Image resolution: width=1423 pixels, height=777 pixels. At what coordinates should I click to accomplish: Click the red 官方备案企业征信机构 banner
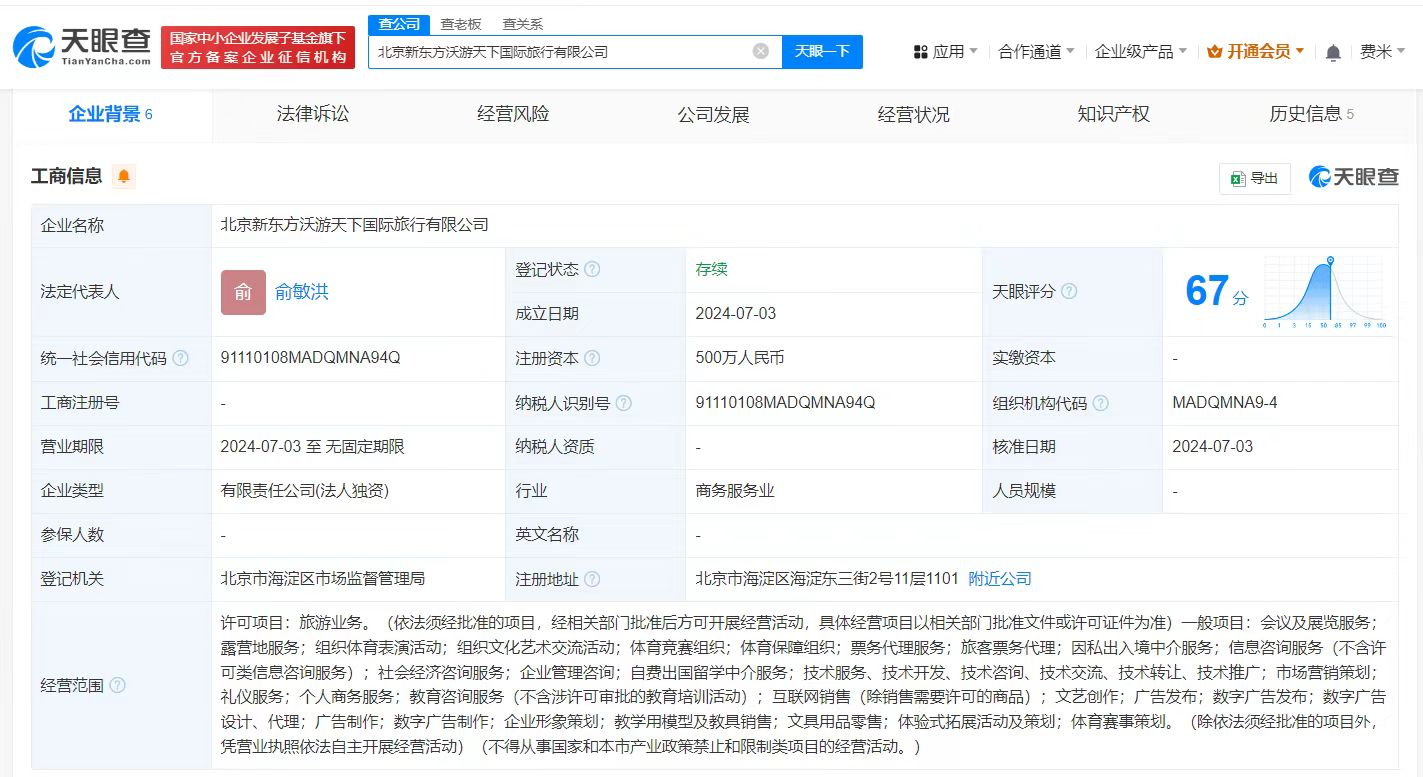(258, 47)
